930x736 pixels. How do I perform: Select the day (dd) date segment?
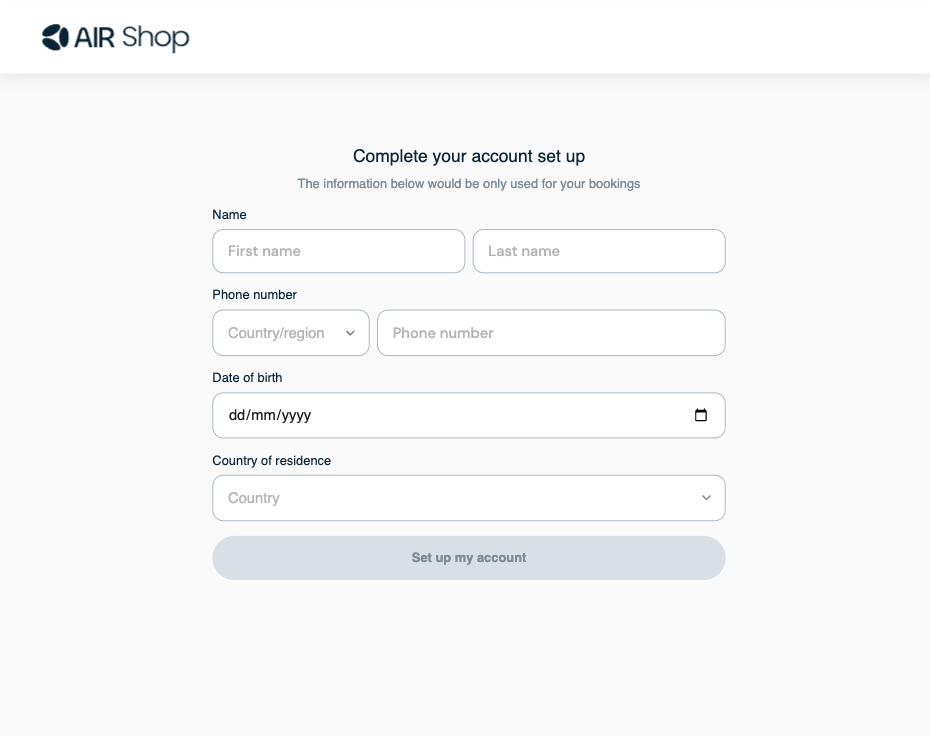click(237, 416)
